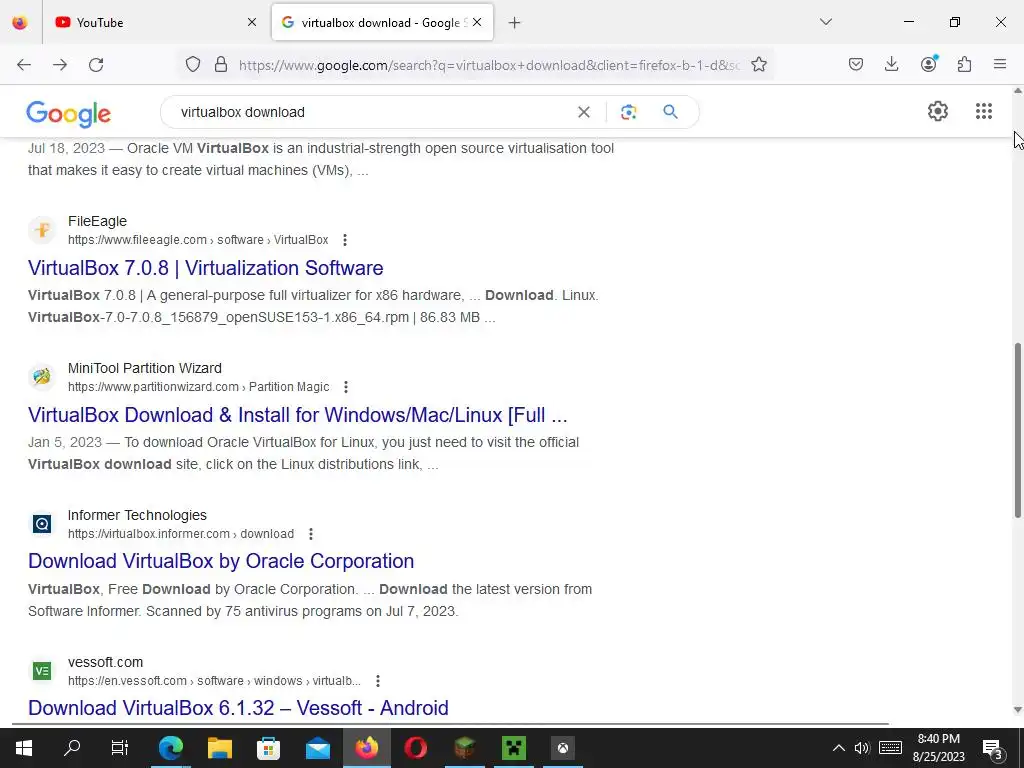The height and width of the screenshot is (768, 1024).
Task: Open the extensions puzzle icon
Action: (964, 65)
